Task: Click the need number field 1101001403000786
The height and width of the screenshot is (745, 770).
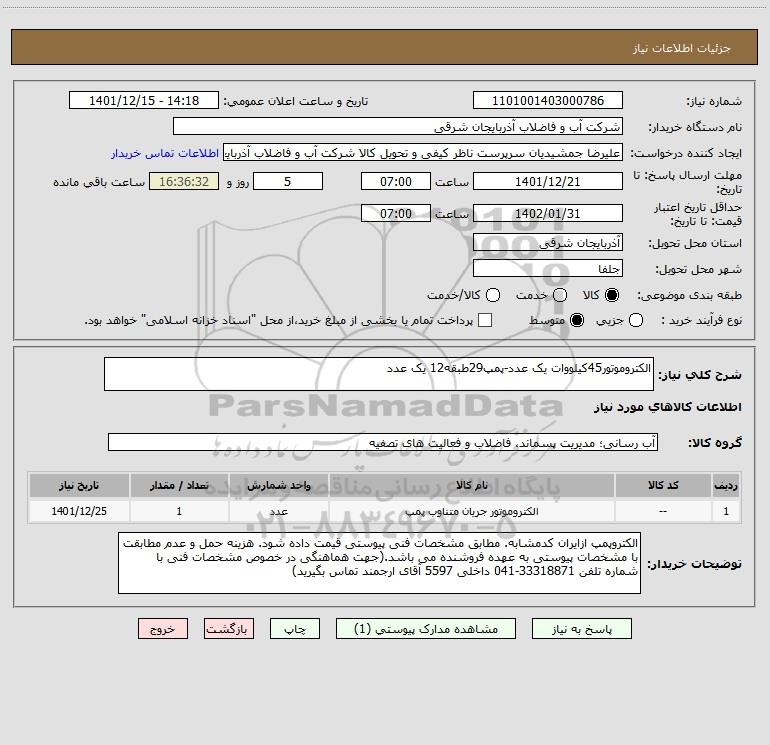Action: point(548,100)
